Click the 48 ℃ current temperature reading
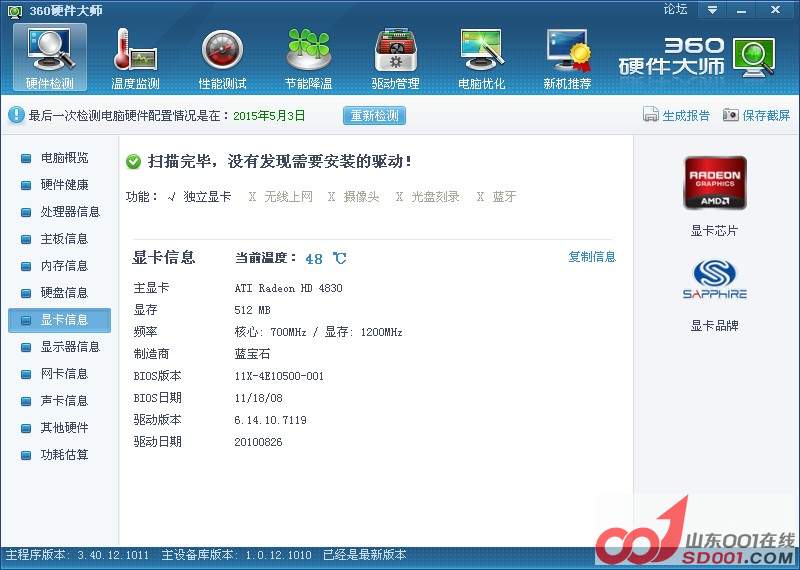The width and height of the screenshot is (800, 570). tap(326, 259)
